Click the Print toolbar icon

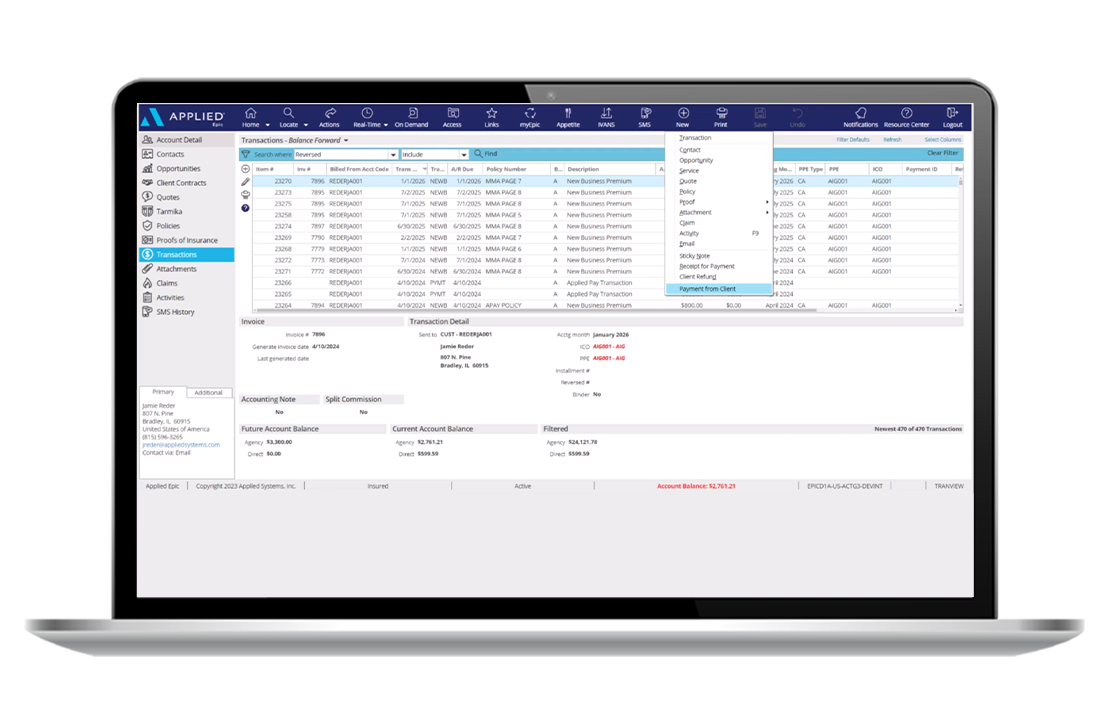click(720, 113)
